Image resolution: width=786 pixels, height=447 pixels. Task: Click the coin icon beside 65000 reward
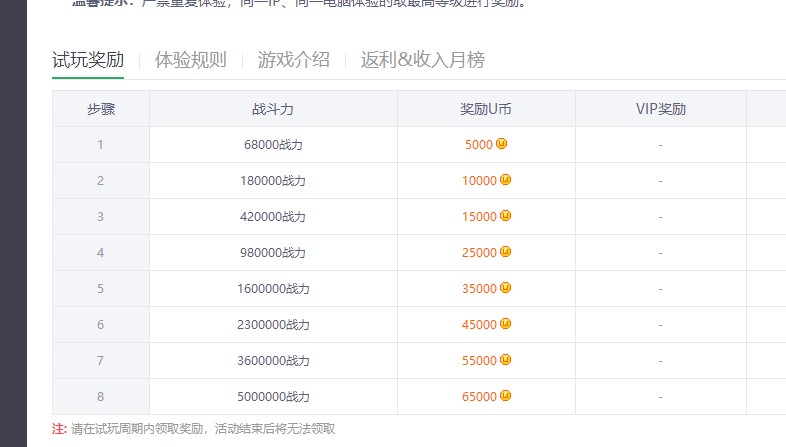click(506, 396)
